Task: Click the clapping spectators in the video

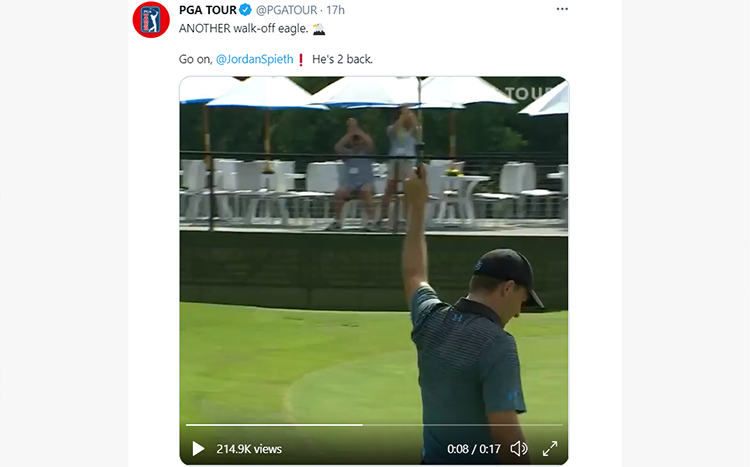Action: (x=378, y=167)
